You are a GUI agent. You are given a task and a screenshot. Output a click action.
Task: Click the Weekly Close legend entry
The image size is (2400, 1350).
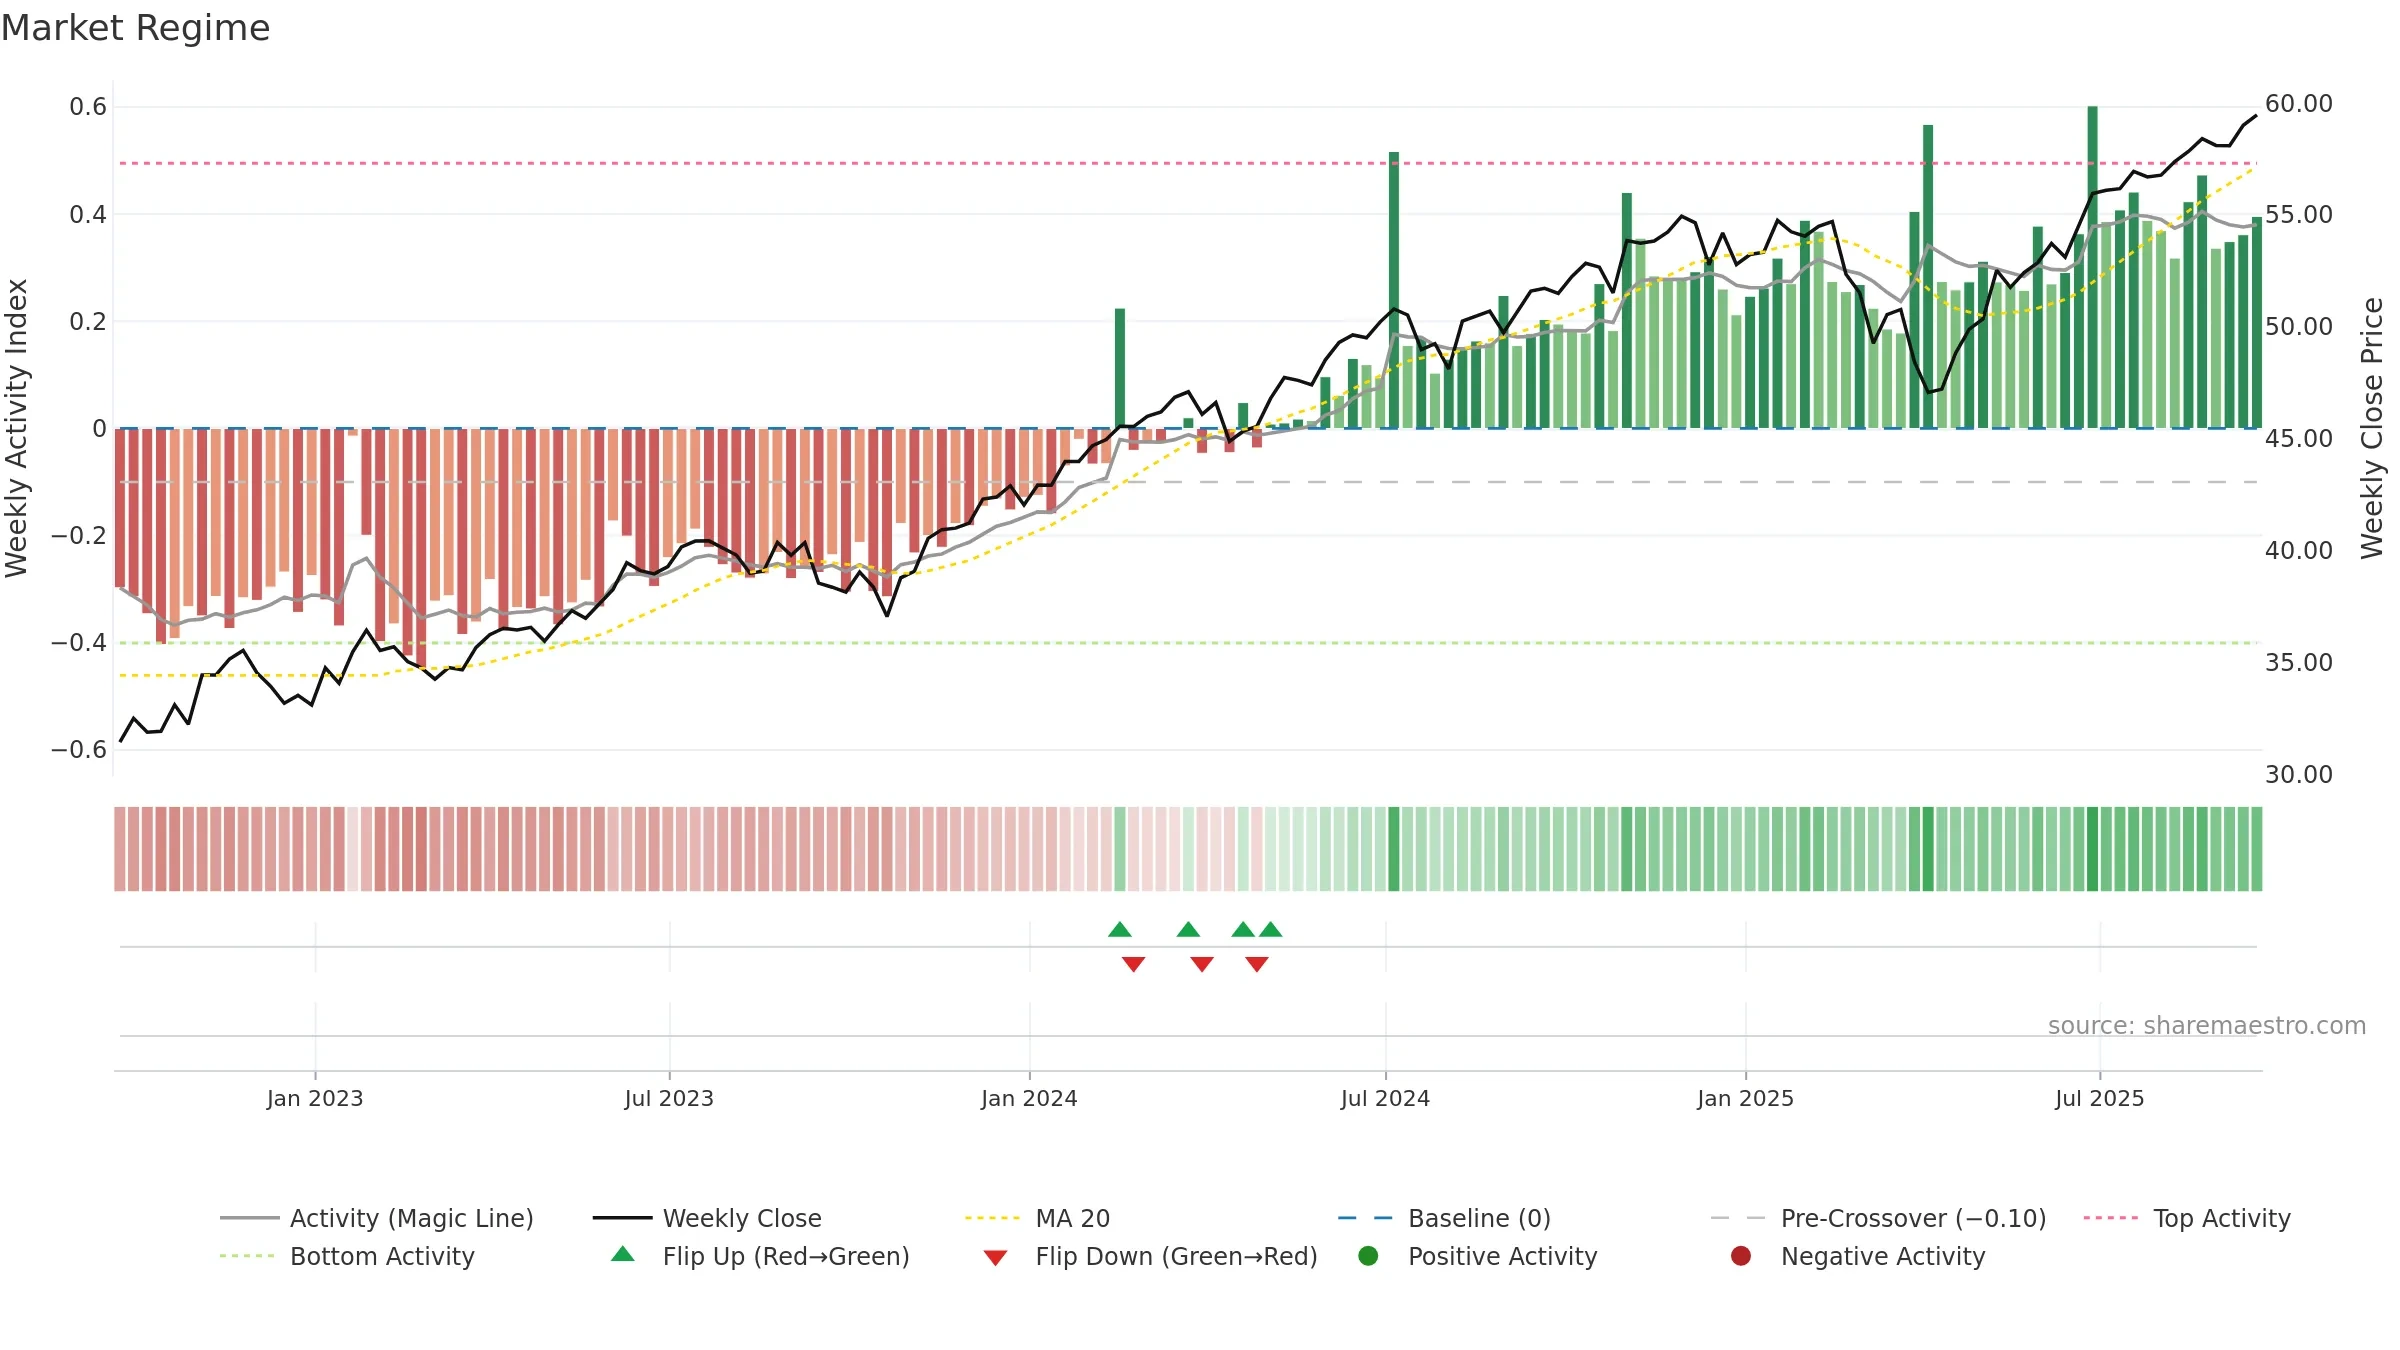click(707, 1218)
